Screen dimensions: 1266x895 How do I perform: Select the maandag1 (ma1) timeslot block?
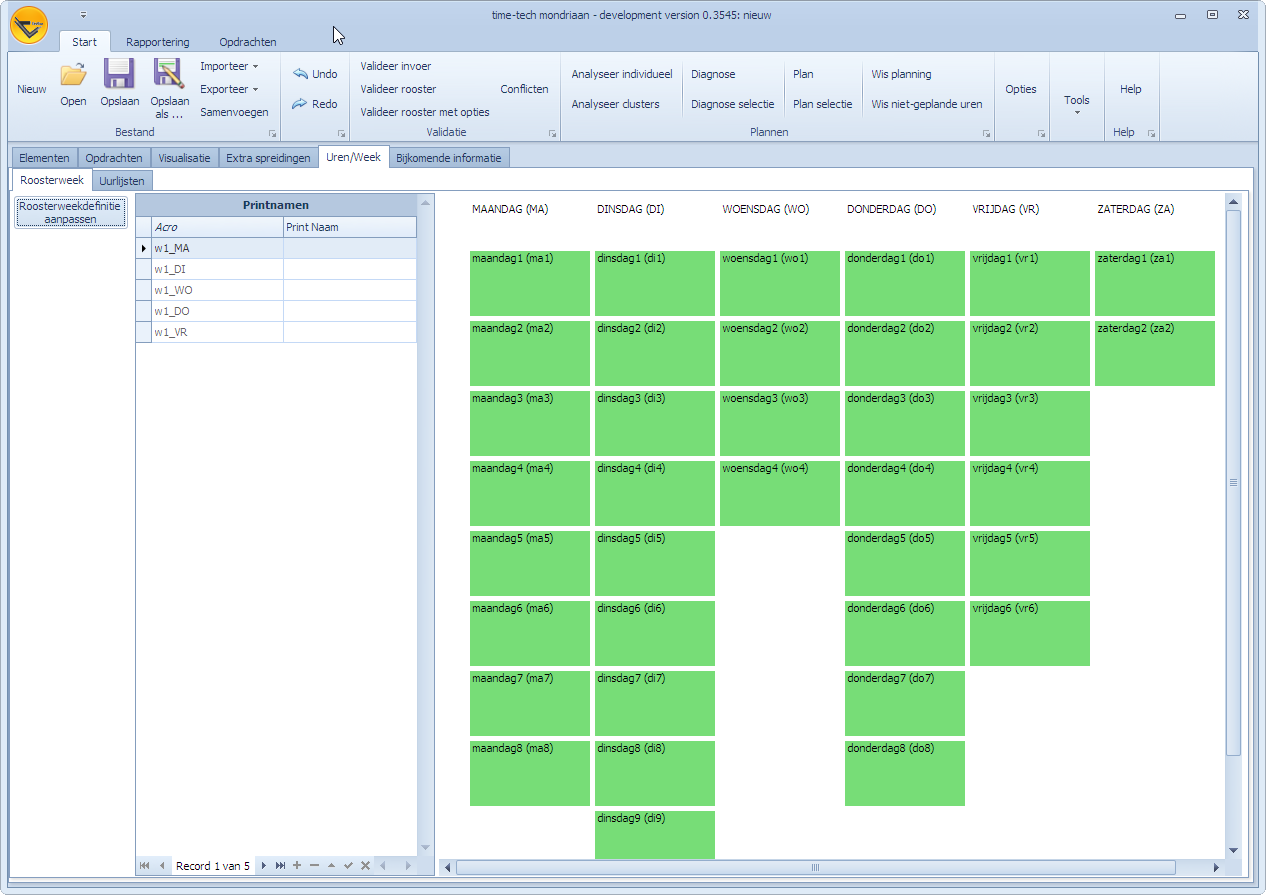(x=530, y=283)
